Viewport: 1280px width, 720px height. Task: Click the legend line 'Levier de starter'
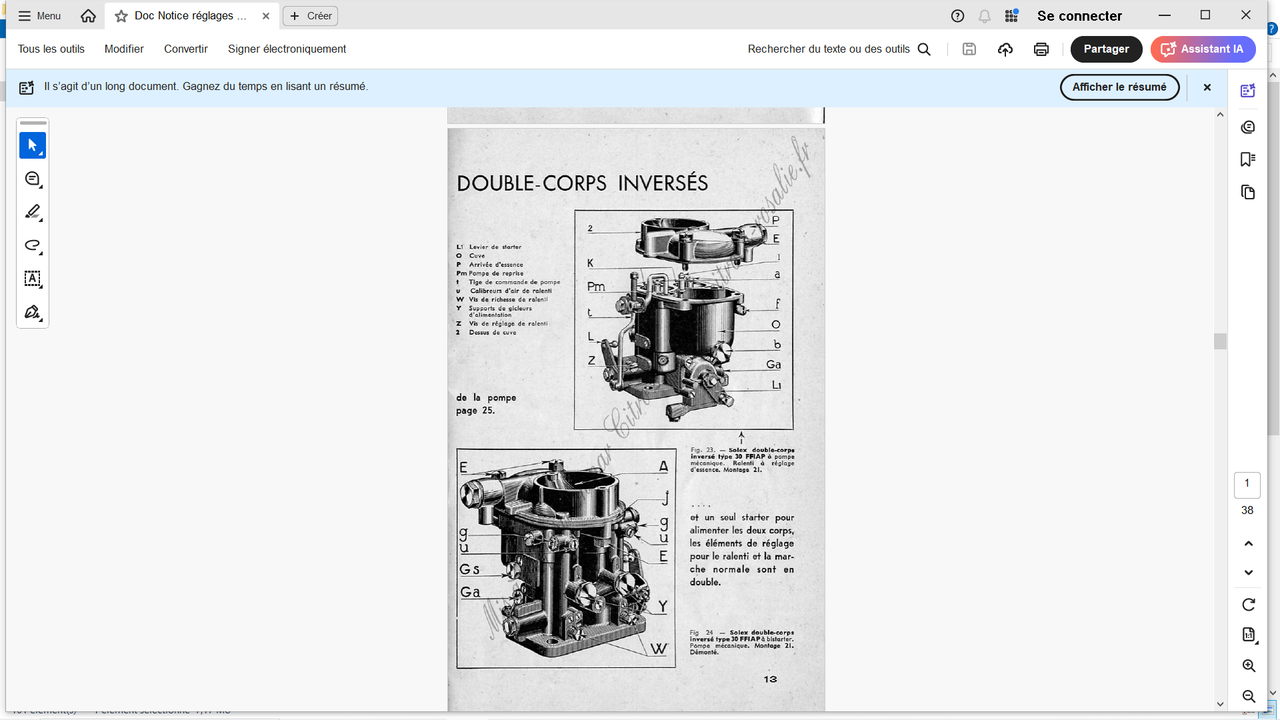[489, 247]
